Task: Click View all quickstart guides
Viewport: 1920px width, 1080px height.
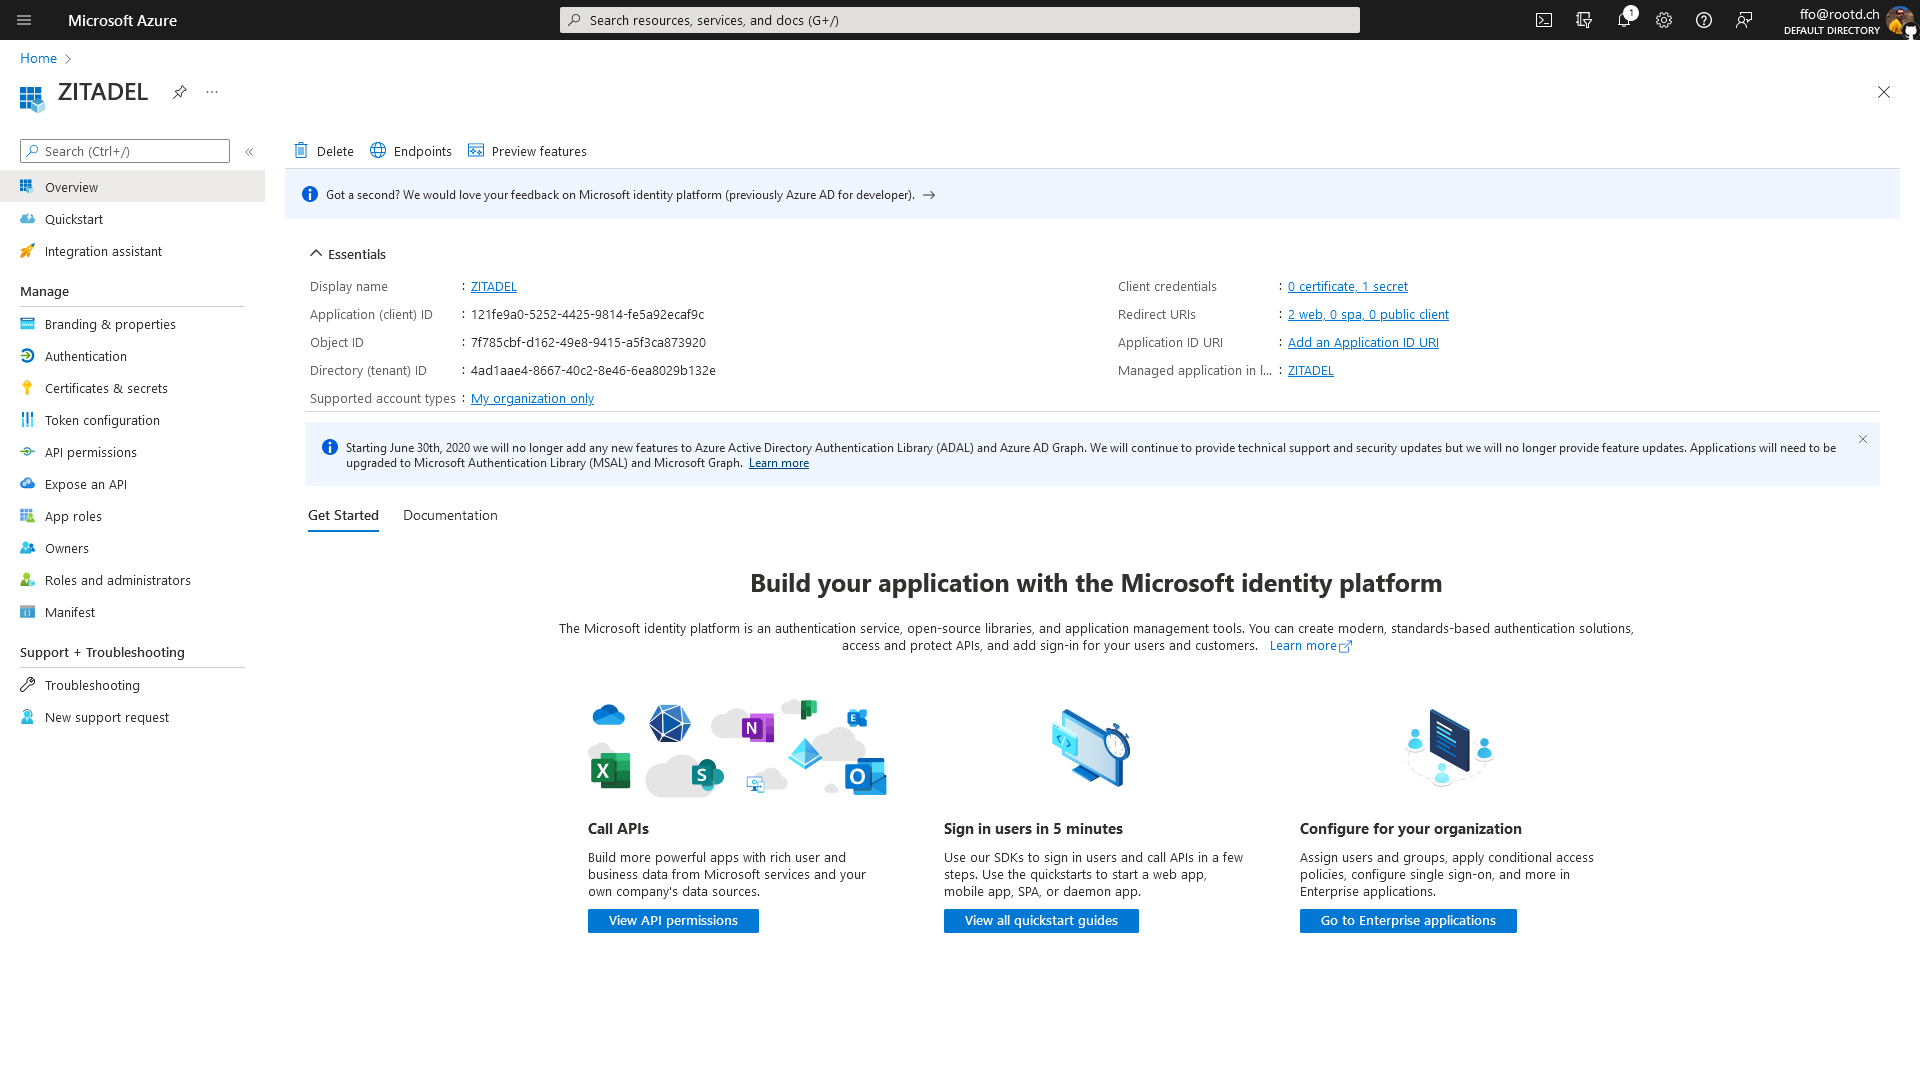Action: click(x=1040, y=920)
